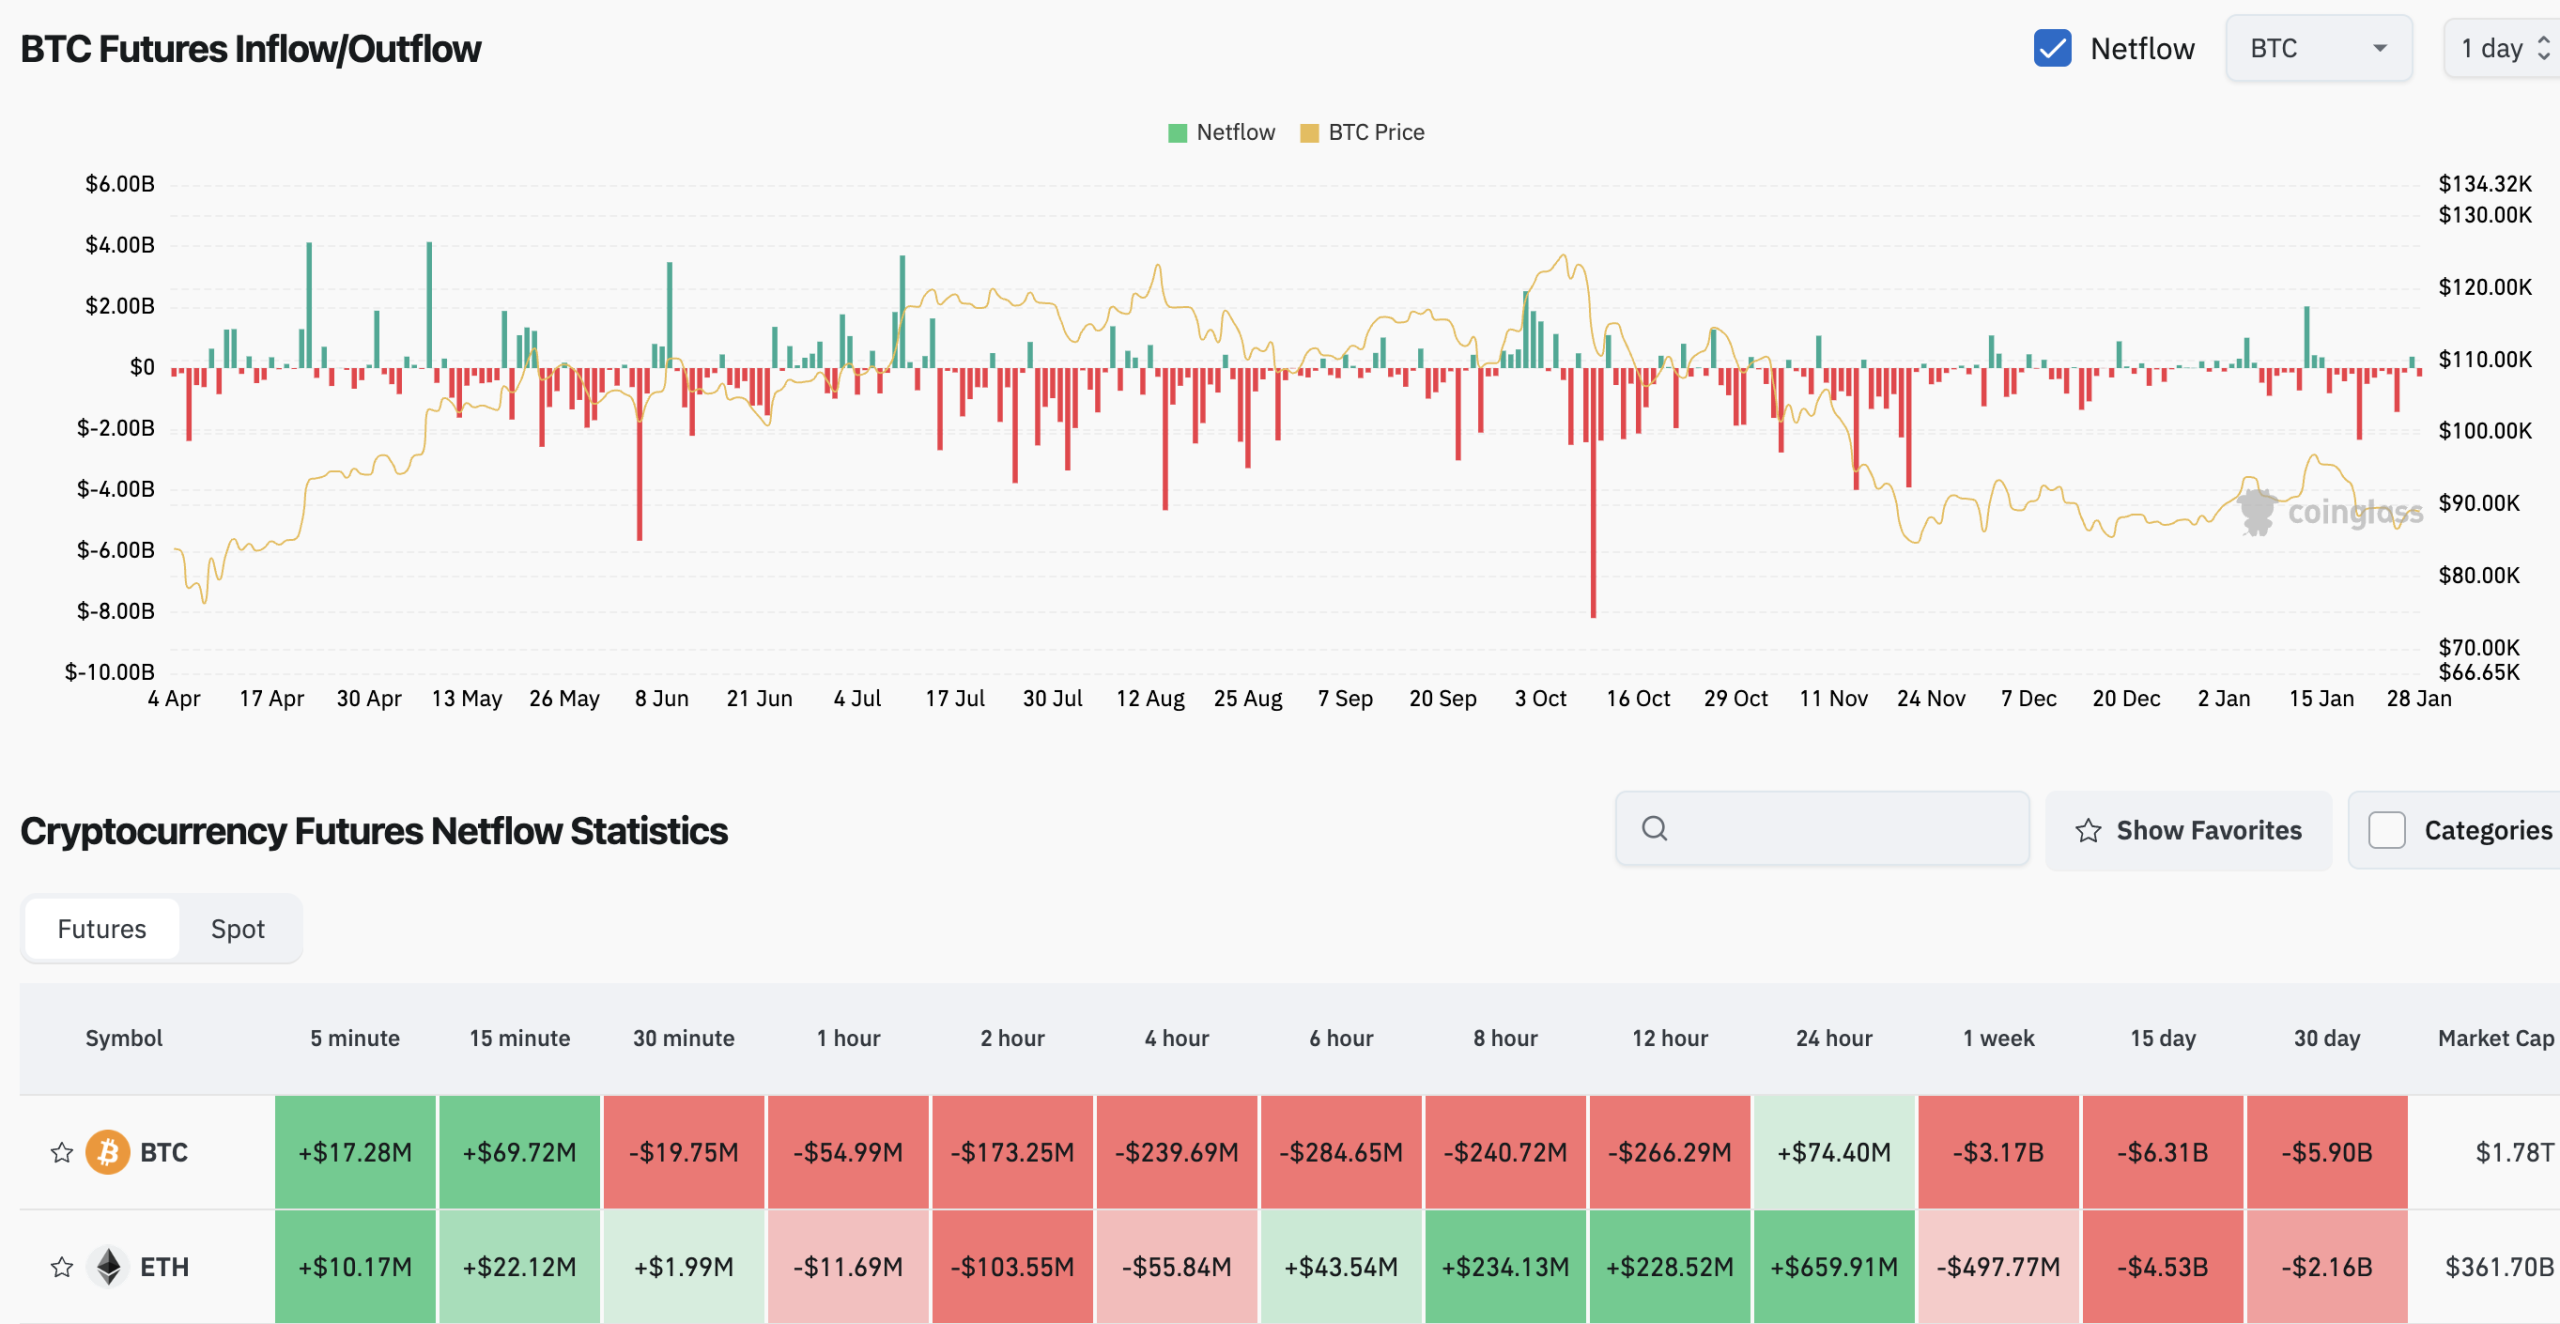Enable the Categories checkbox

pyautogui.click(x=2387, y=830)
